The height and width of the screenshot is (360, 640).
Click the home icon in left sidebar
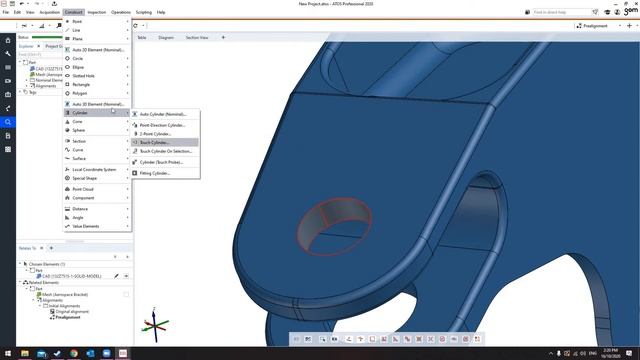8,40
